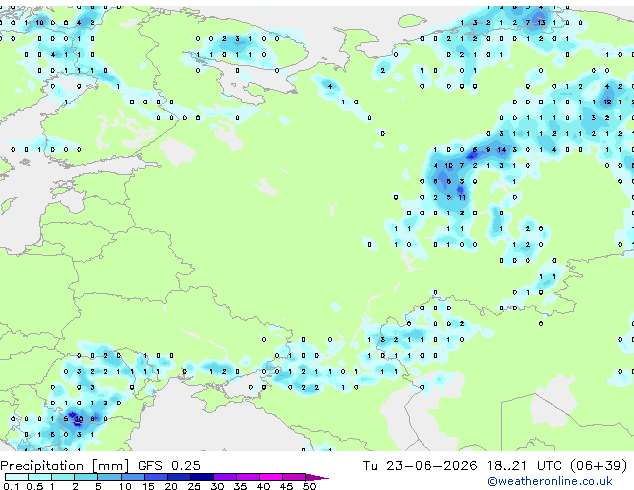The height and width of the screenshot is (490, 634).
Task: Click the 40–45 mm magenta legend box
Action: point(271,477)
